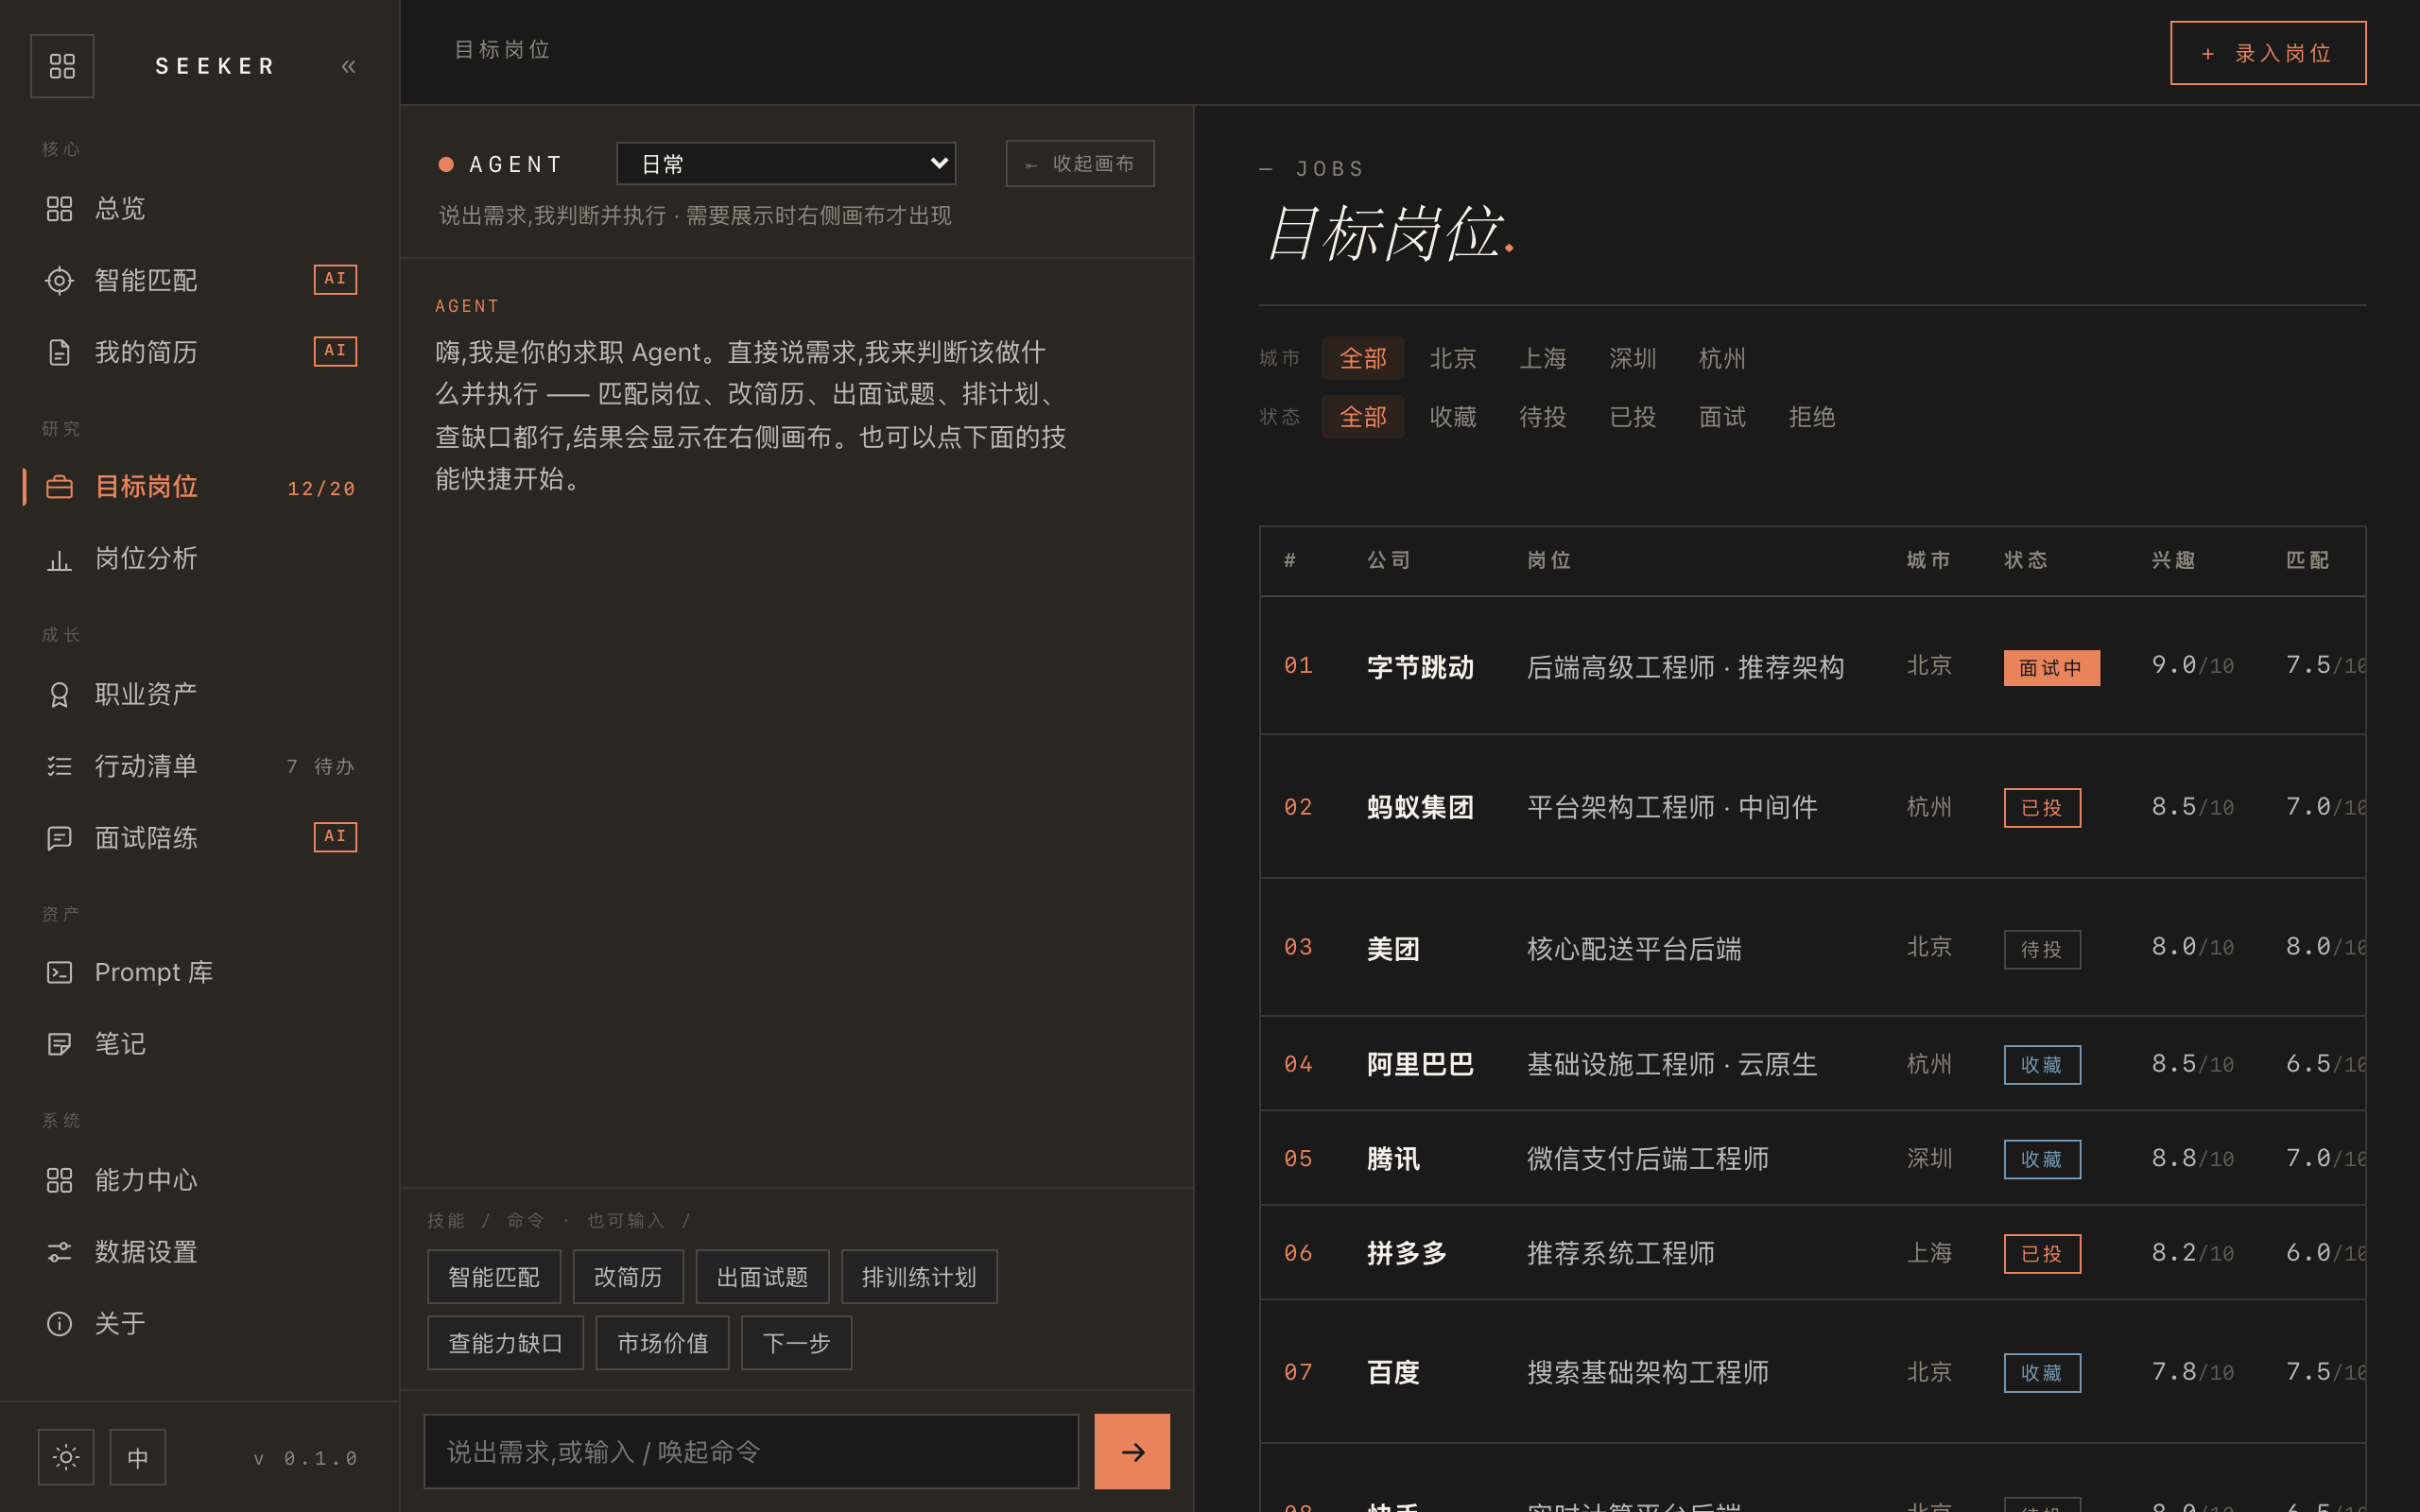The width and height of the screenshot is (2420, 1512).
Task: Click the SEEKER grid logo icon
Action: coord(62,66)
